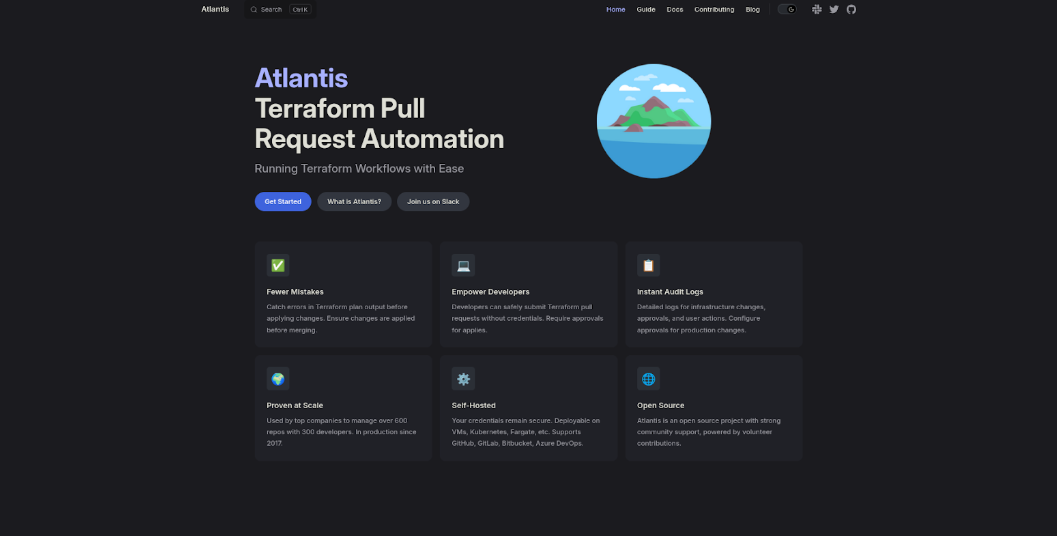Image resolution: width=1057 pixels, height=536 pixels.
Task: Open the Blog nav item
Action: (x=752, y=9)
